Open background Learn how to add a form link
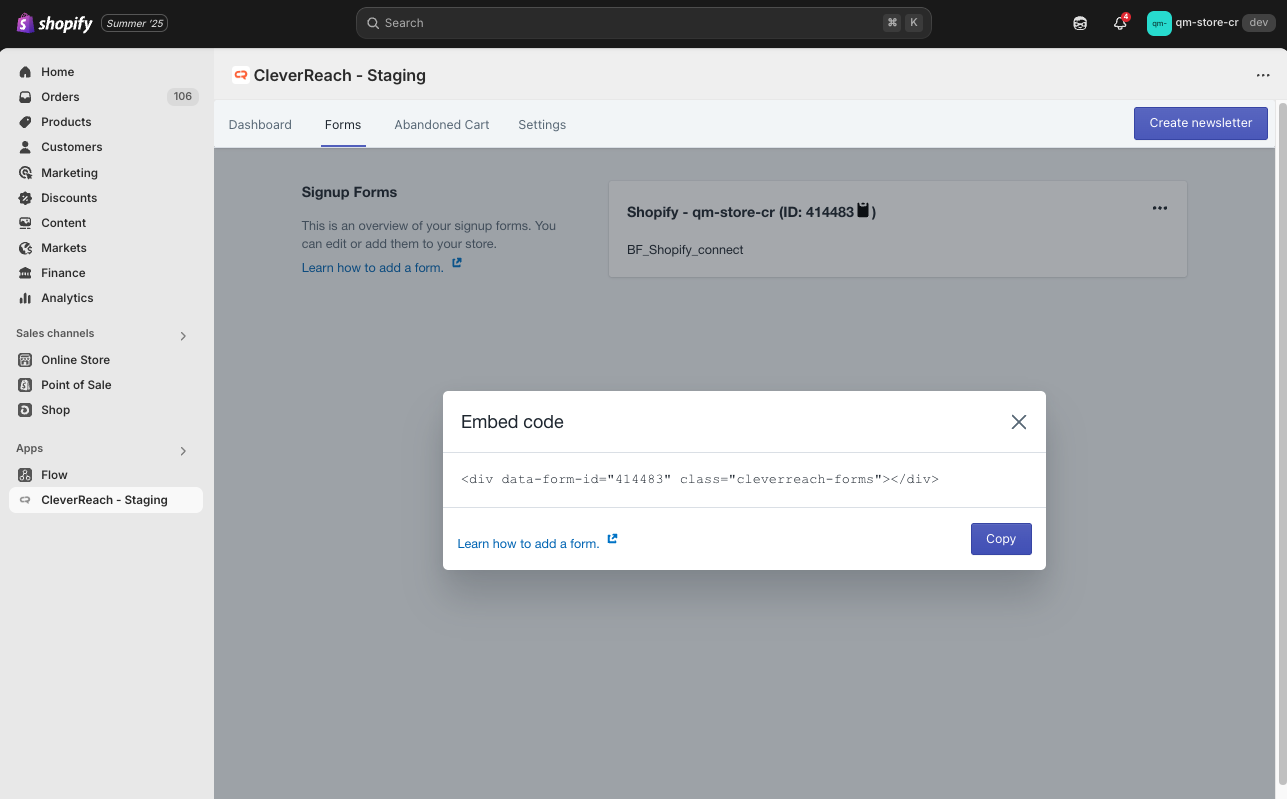Image resolution: width=1287 pixels, height=799 pixels. (372, 268)
